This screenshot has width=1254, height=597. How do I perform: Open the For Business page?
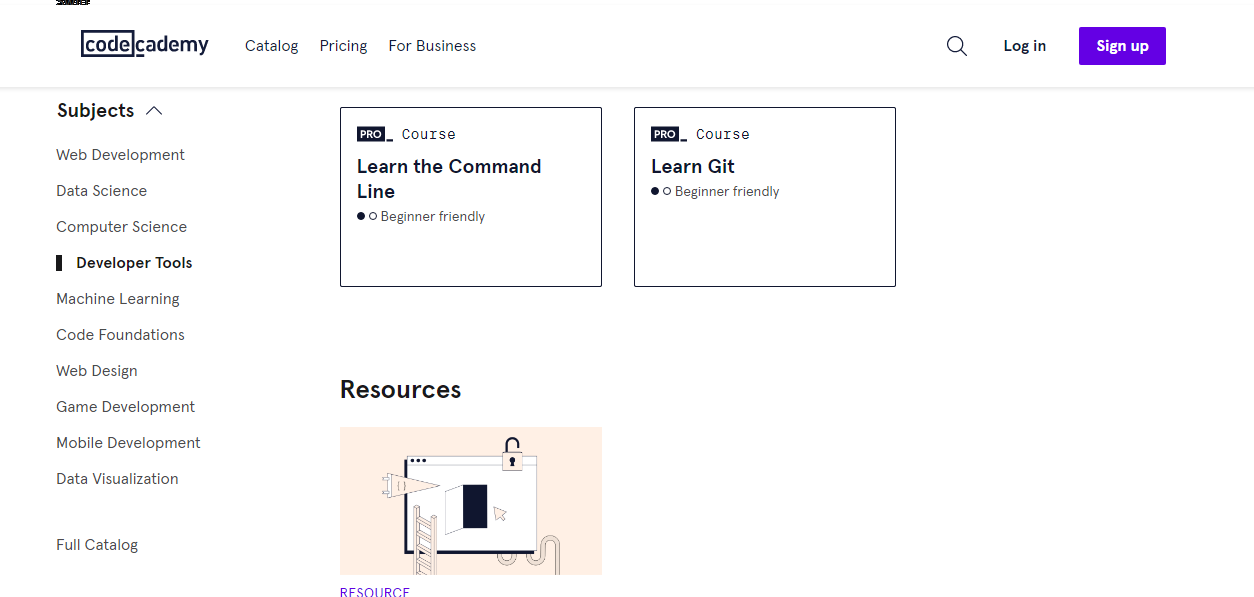pyautogui.click(x=432, y=46)
